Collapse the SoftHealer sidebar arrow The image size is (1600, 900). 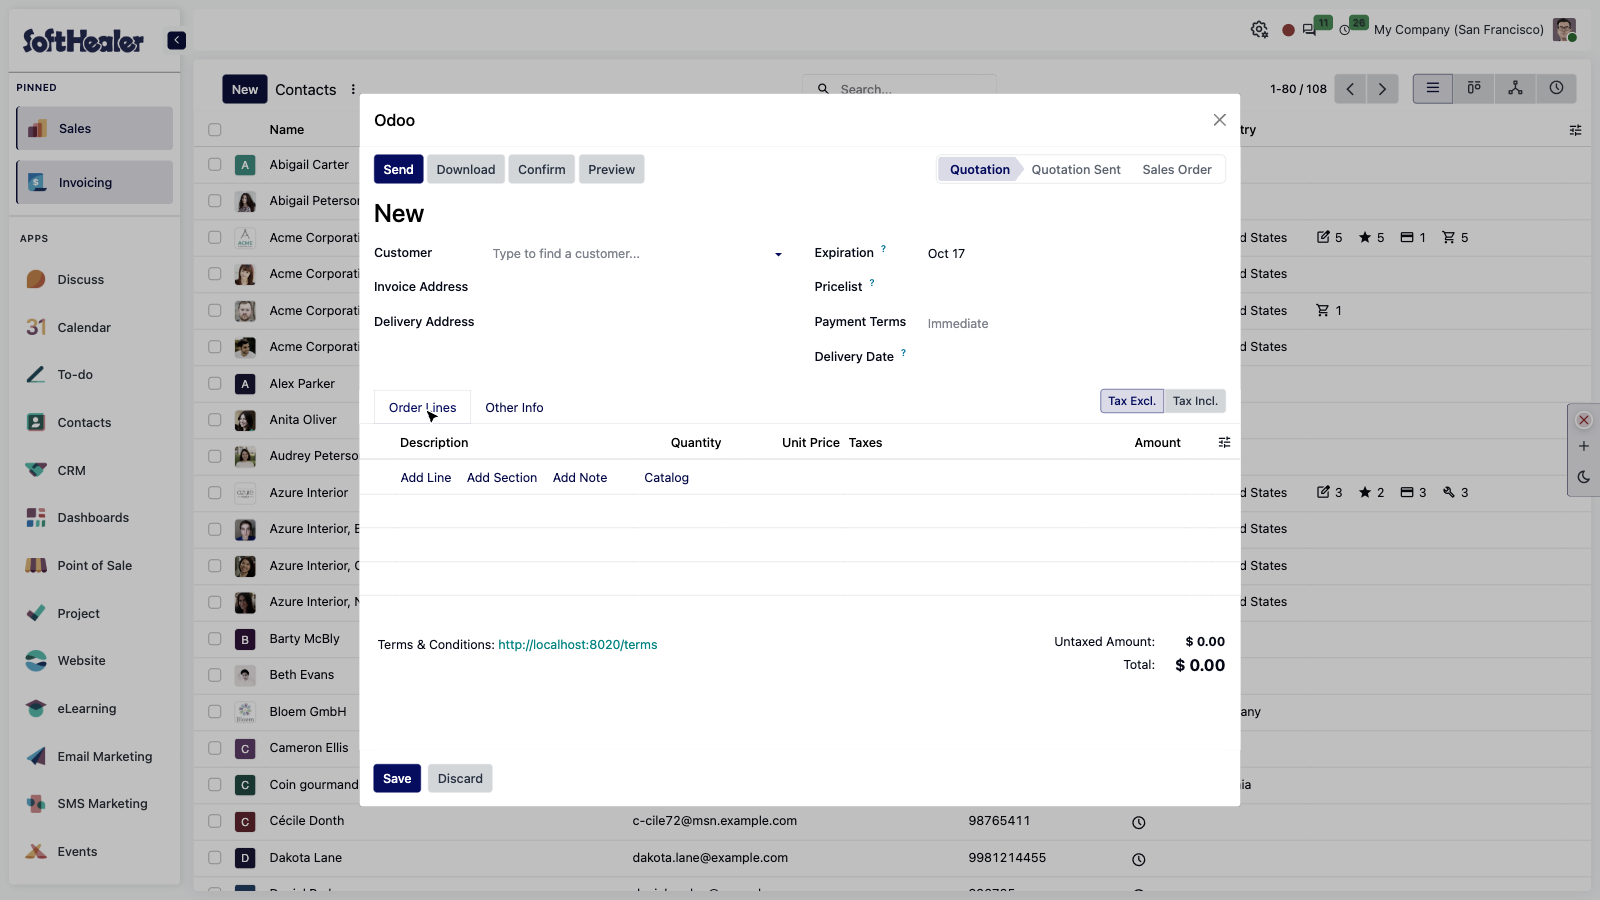176,40
